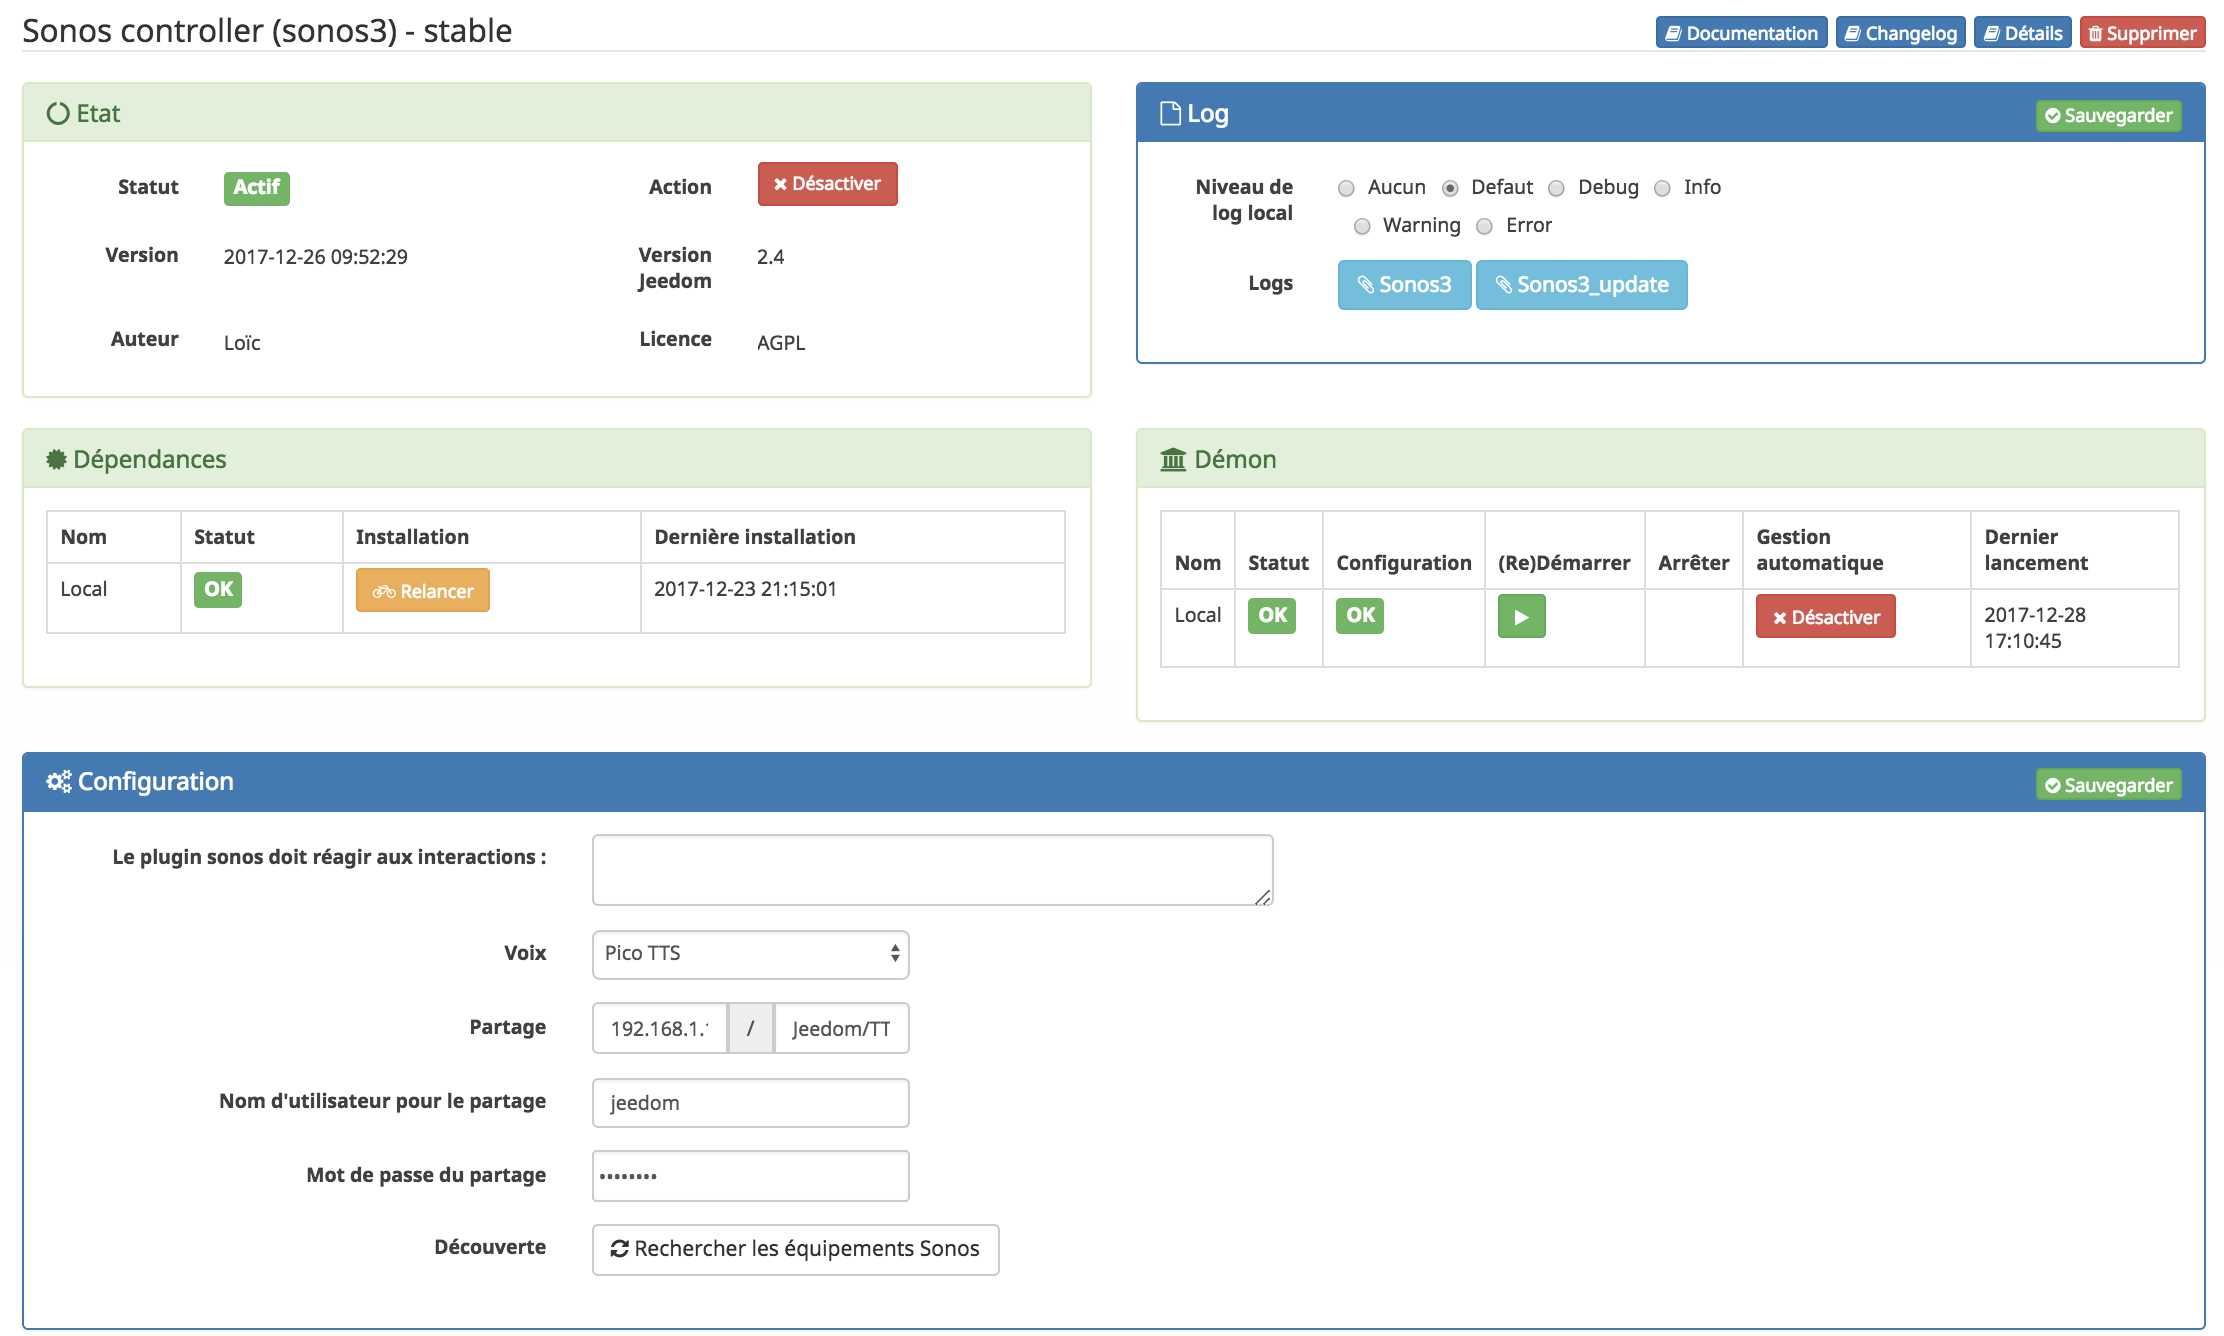Click the Log file icon in header

click(1169, 114)
